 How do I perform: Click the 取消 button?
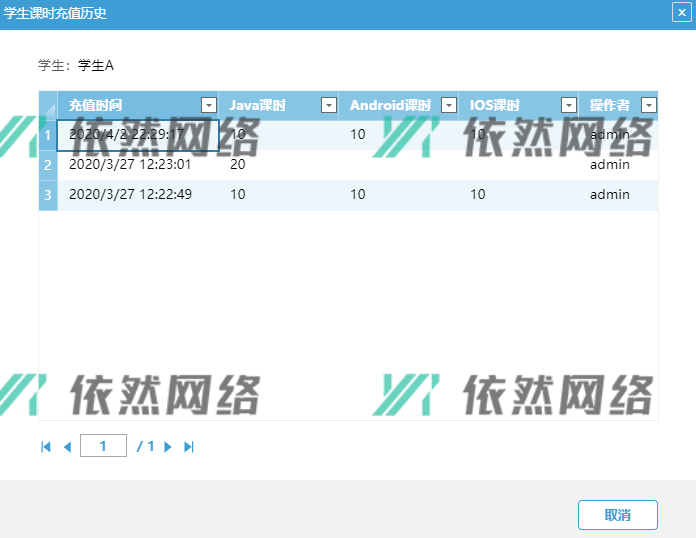pos(617,515)
